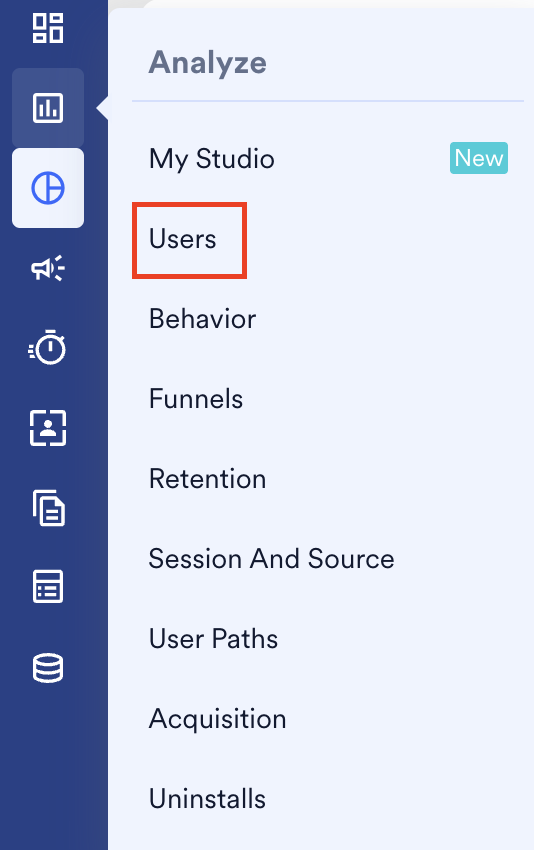
Task: Open the pie chart segment icon
Action: click(48, 188)
